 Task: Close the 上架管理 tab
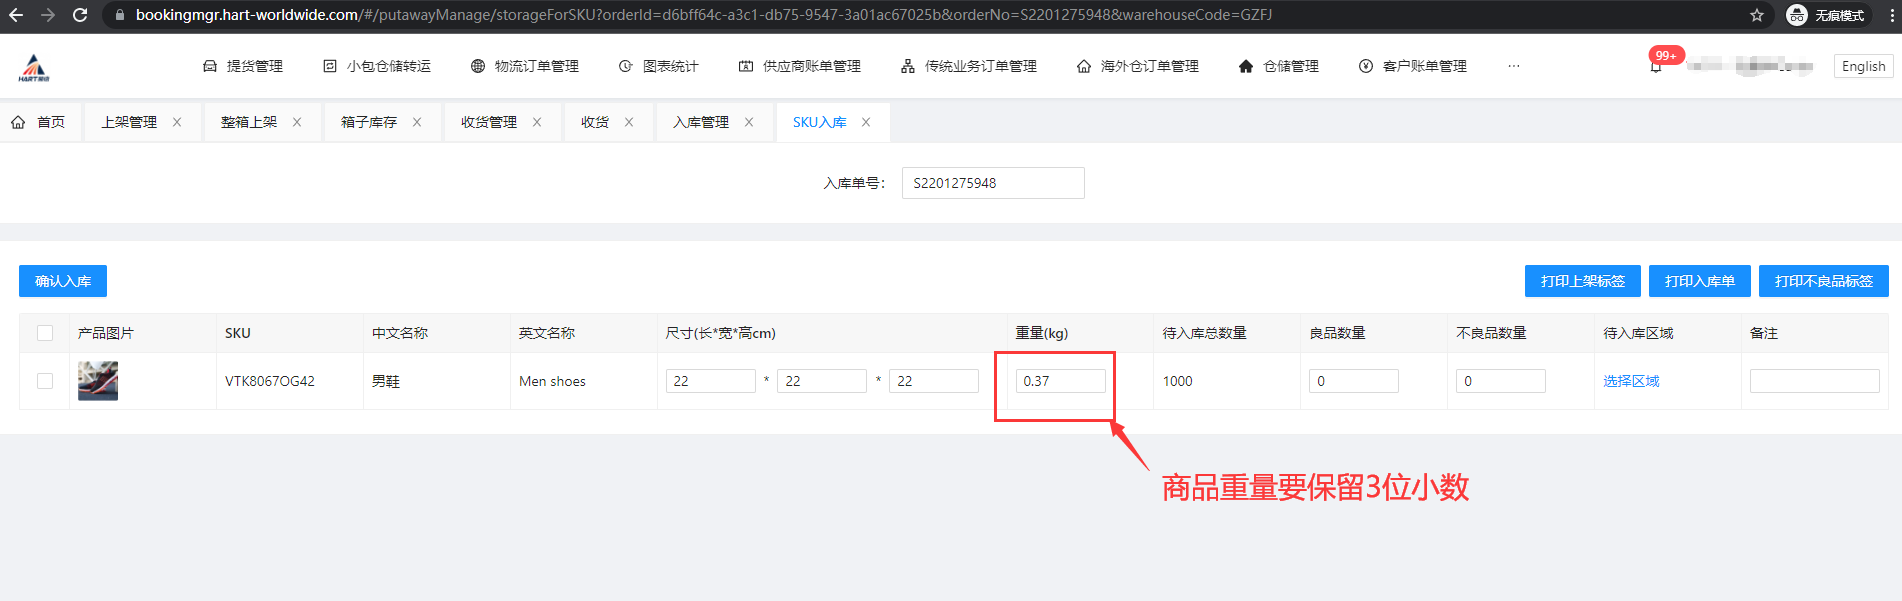[x=177, y=122]
